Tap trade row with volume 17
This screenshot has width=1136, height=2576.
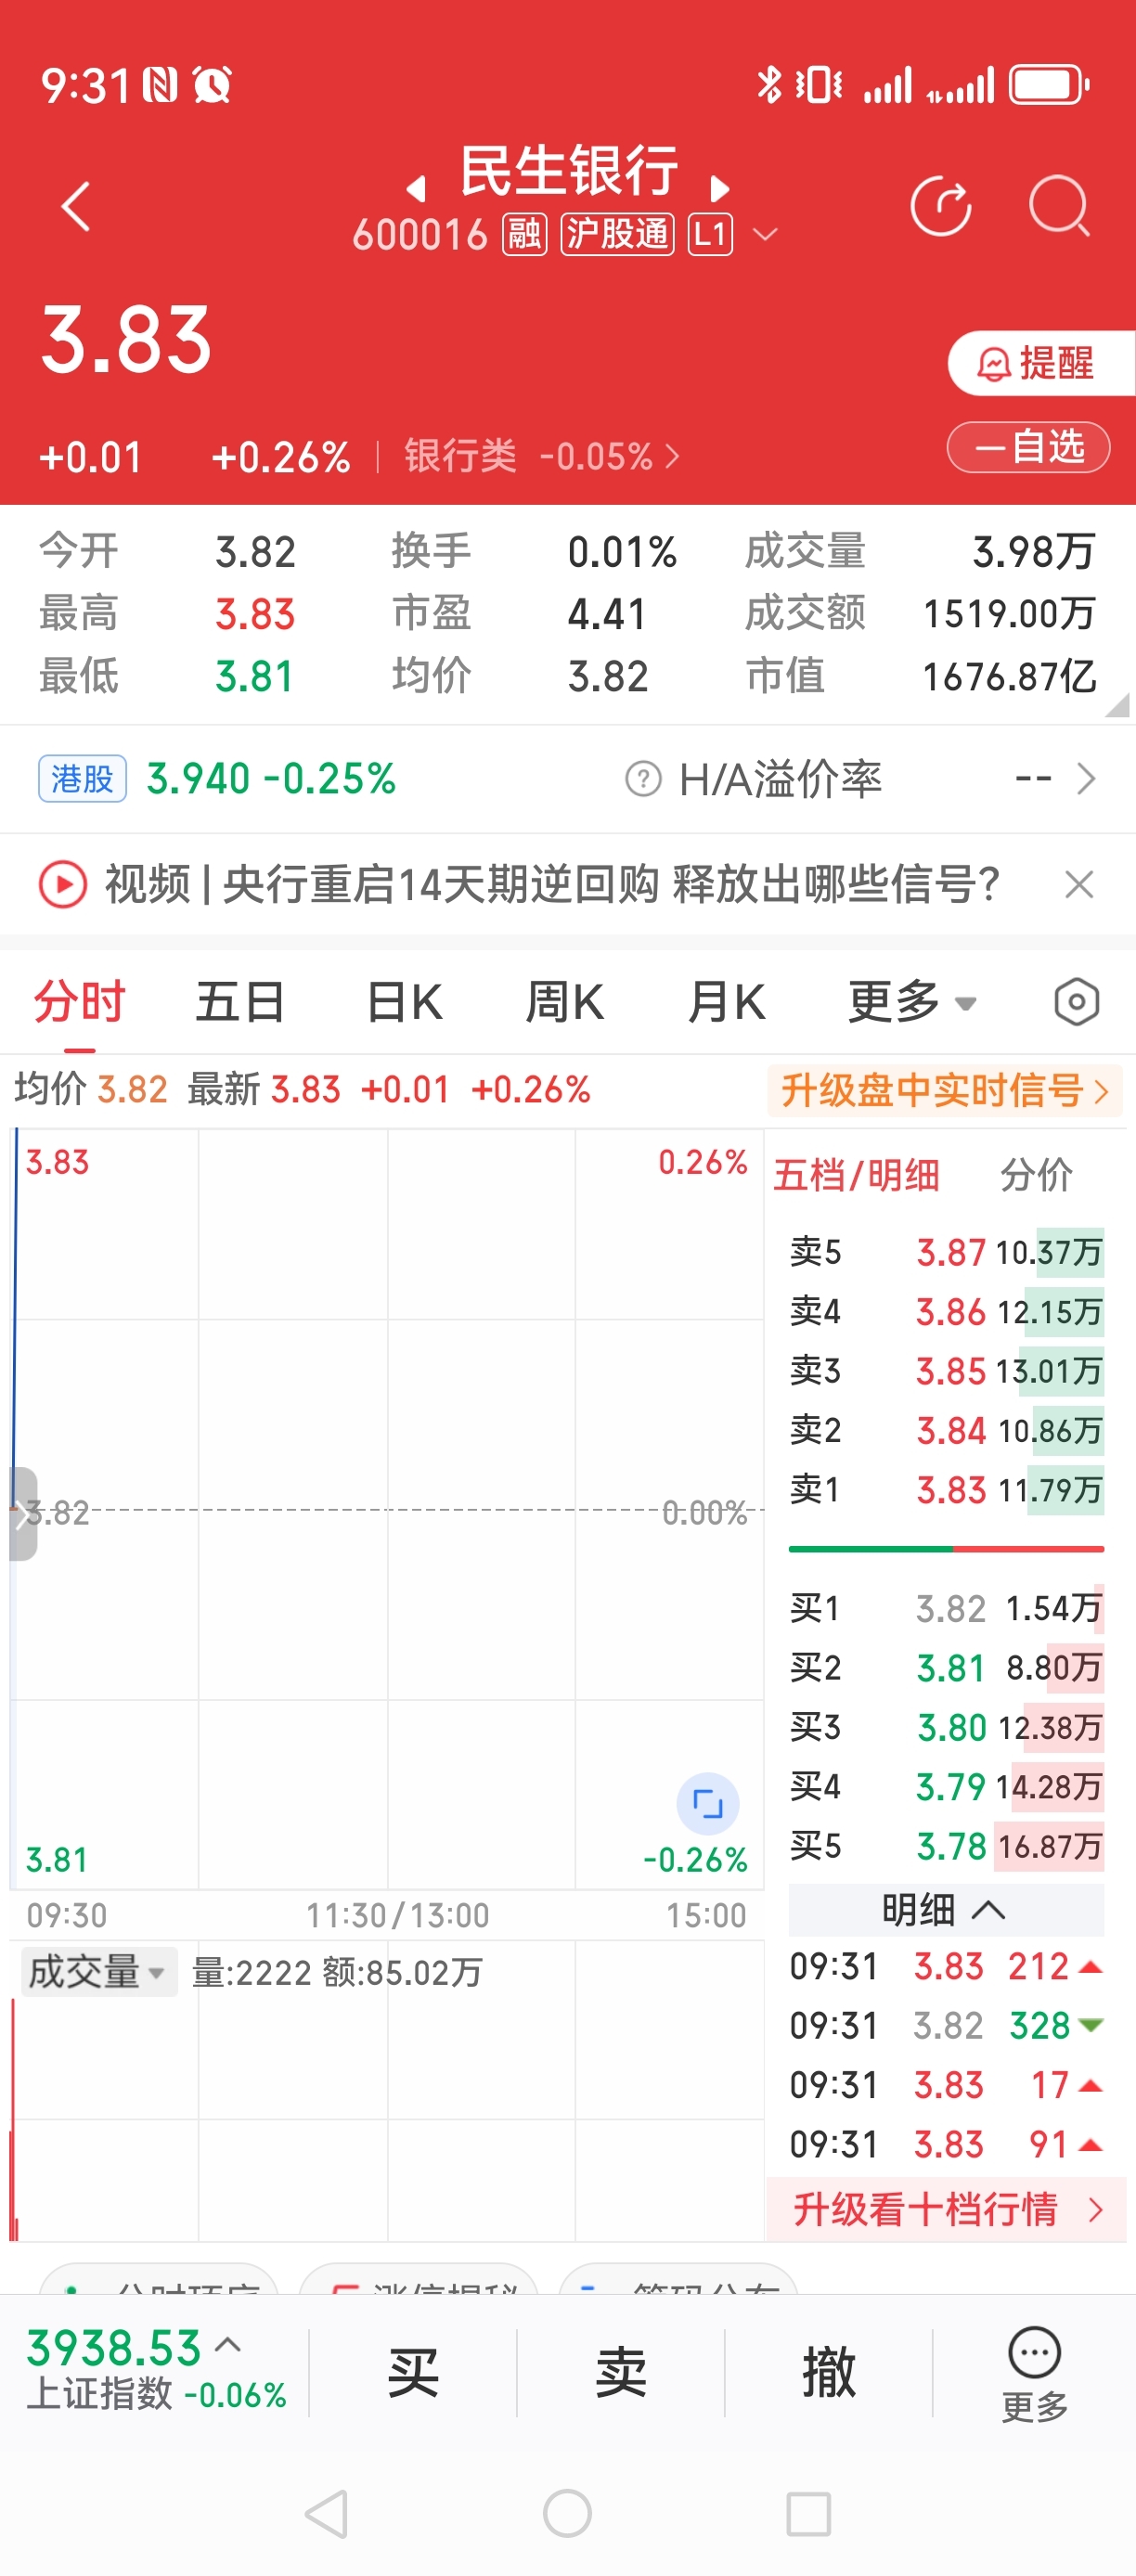pyautogui.click(x=946, y=2085)
